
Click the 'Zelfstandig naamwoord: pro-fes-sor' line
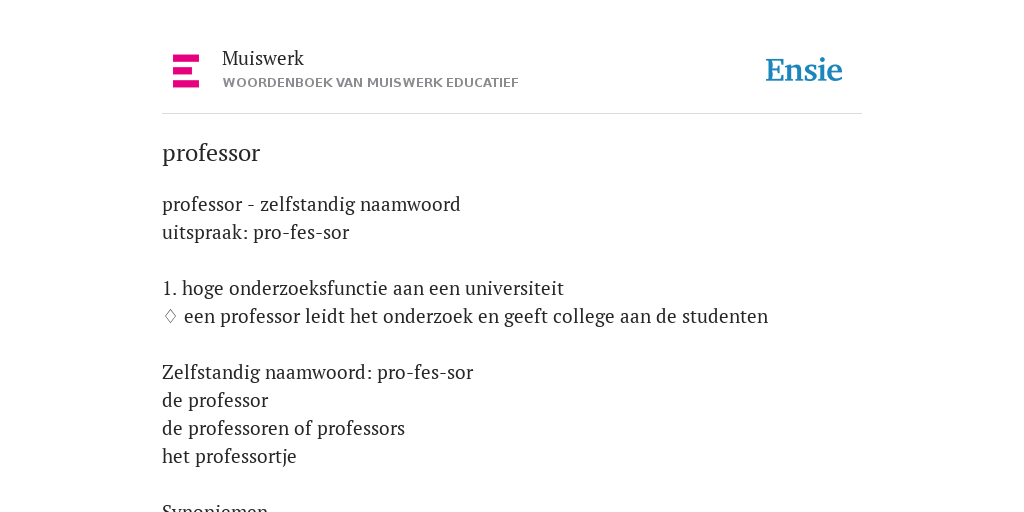[x=317, y=373]
